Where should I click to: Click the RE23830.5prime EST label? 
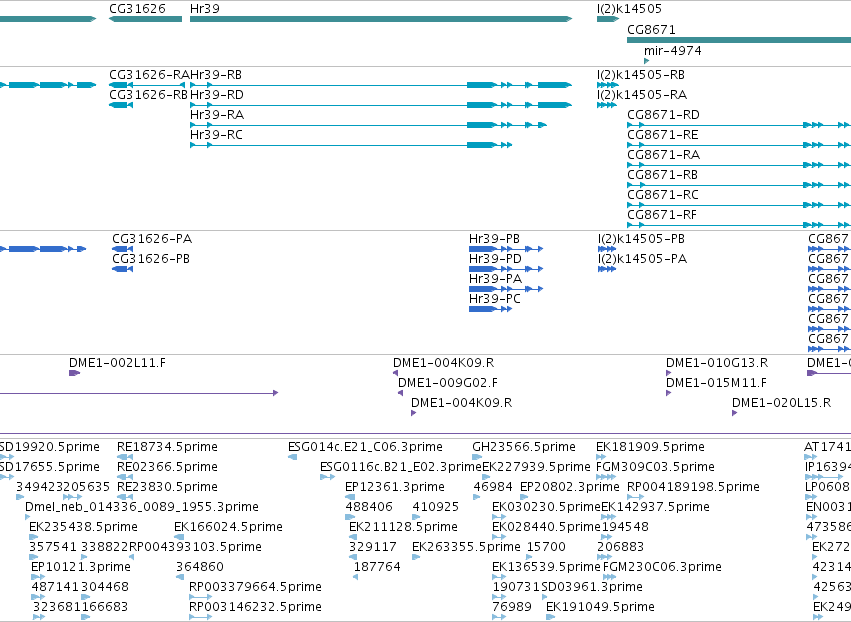(x=167, y=487)
